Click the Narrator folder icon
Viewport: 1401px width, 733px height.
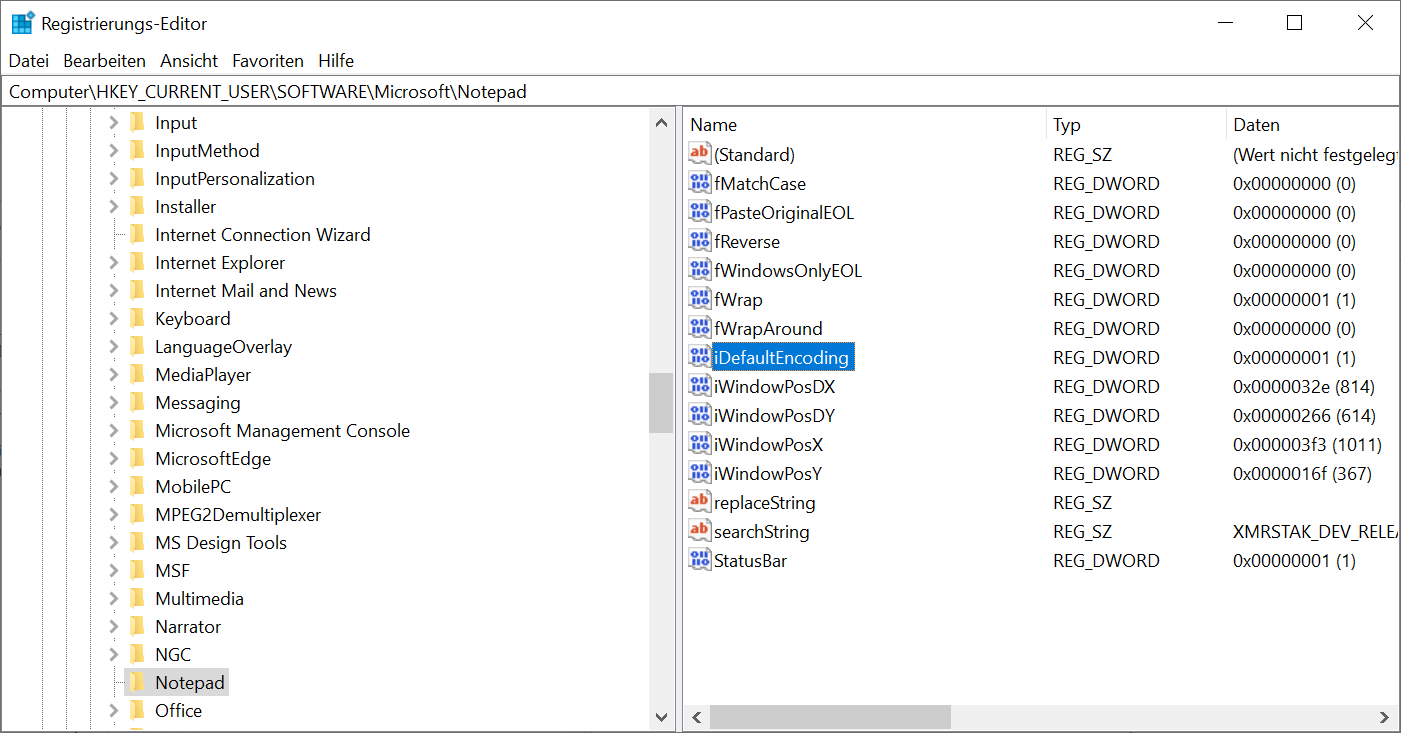coord(137,626)
